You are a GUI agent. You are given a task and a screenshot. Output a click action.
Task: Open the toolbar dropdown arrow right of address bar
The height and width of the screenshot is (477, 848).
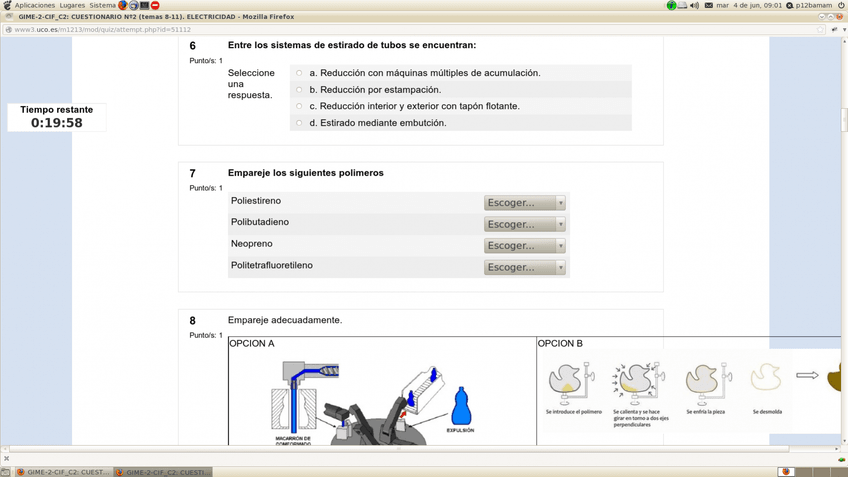(844, 30)
